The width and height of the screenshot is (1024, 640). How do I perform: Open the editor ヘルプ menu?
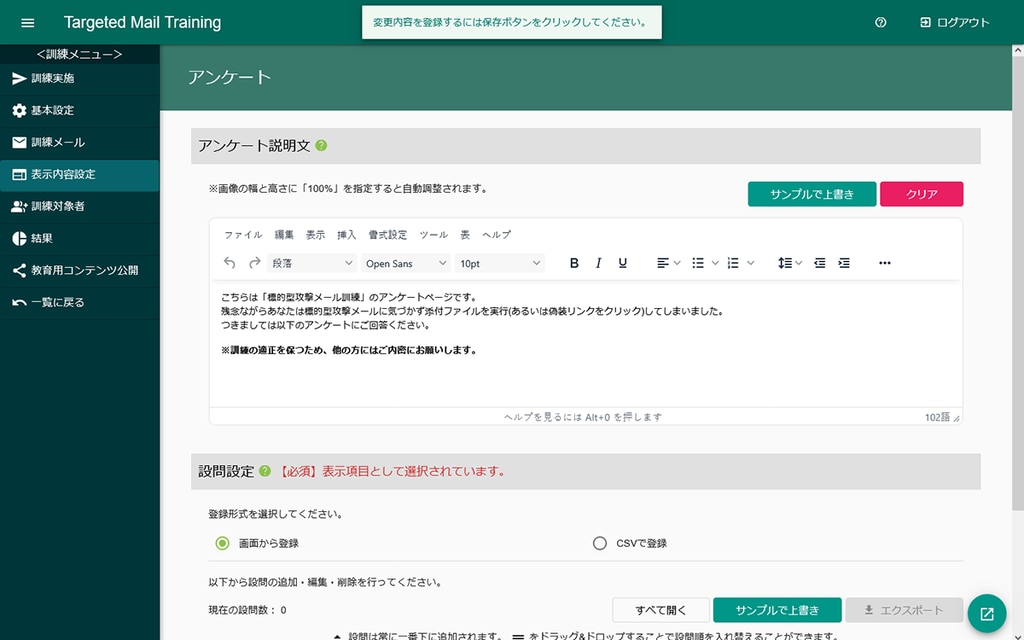click(x=496, y=234)
